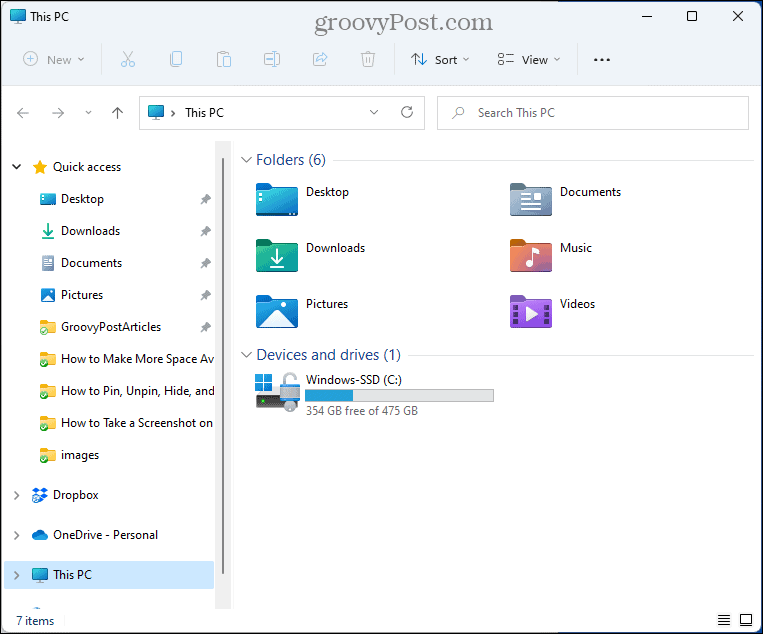Switch to details view icon in status bar
Image resolution: width=763 pixels, height=634 pixels.
click(x=724, y=620)
